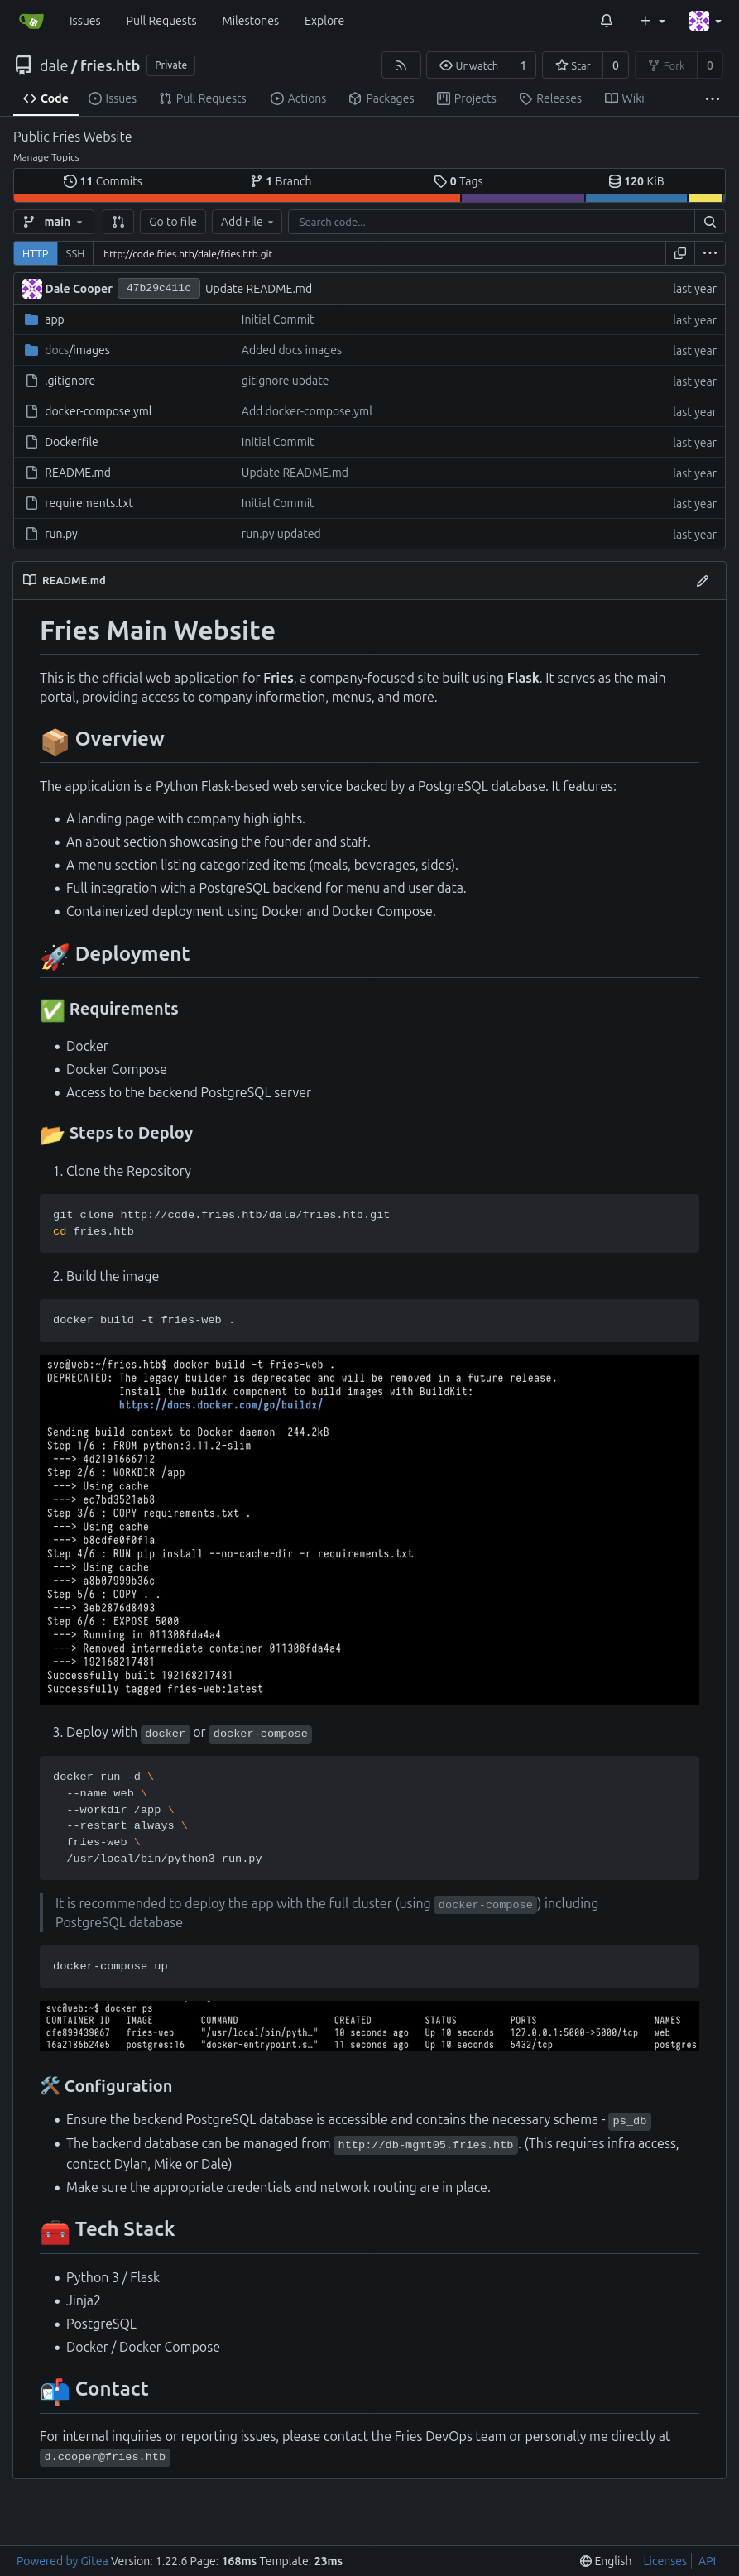Toggle Star on this repository
Viewport: 739px width, 2576px height.
[x=573, y=65]
